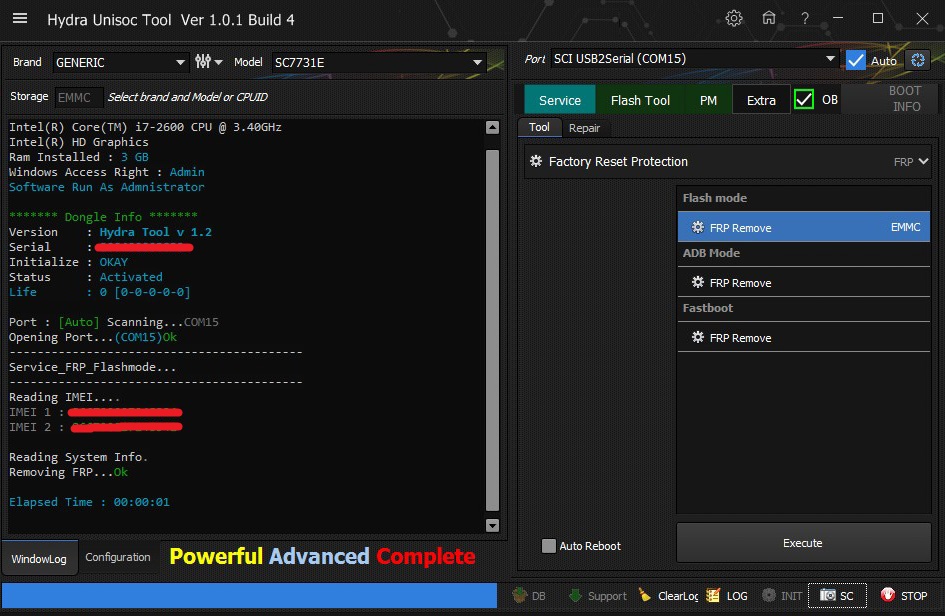
Task: Click the DB database icon
Action: pos(520,596)
